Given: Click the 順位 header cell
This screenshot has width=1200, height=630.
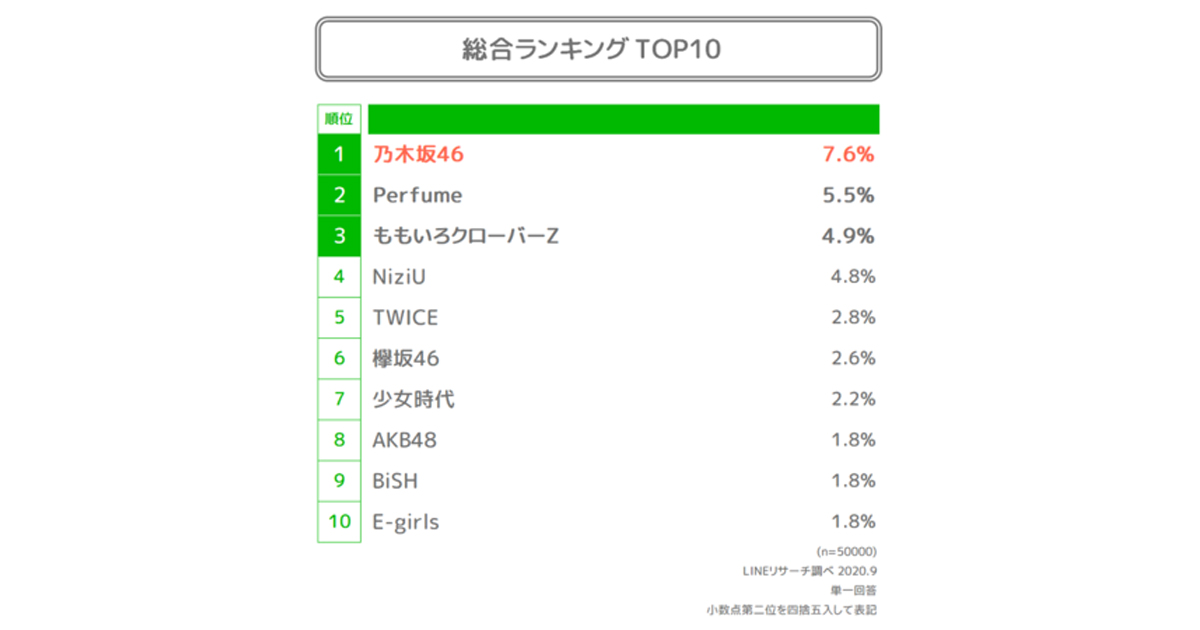Looking at the screenshot, I should click(339, 119).
